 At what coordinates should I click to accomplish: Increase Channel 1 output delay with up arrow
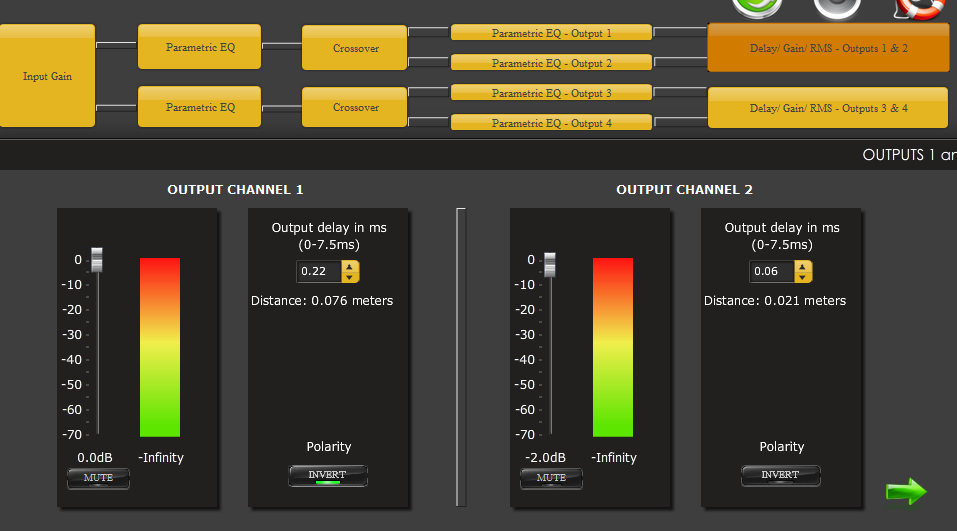pyautogui.click(x=350, y=267)
